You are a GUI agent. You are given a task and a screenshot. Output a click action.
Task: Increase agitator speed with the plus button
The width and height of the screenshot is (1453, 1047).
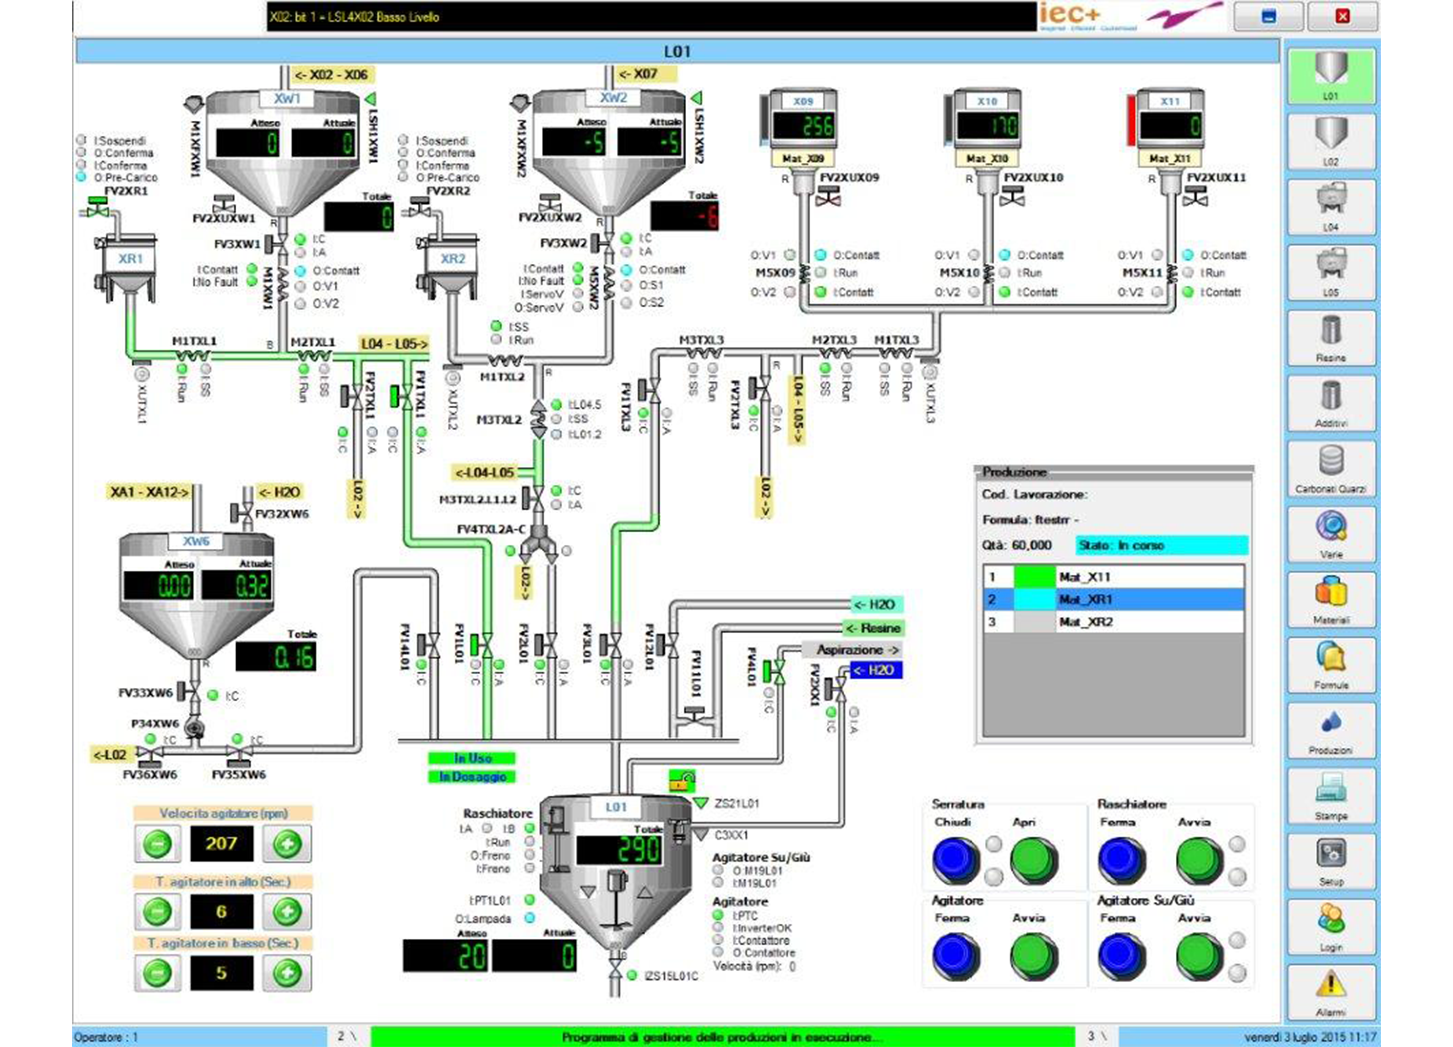pos(287,844)
